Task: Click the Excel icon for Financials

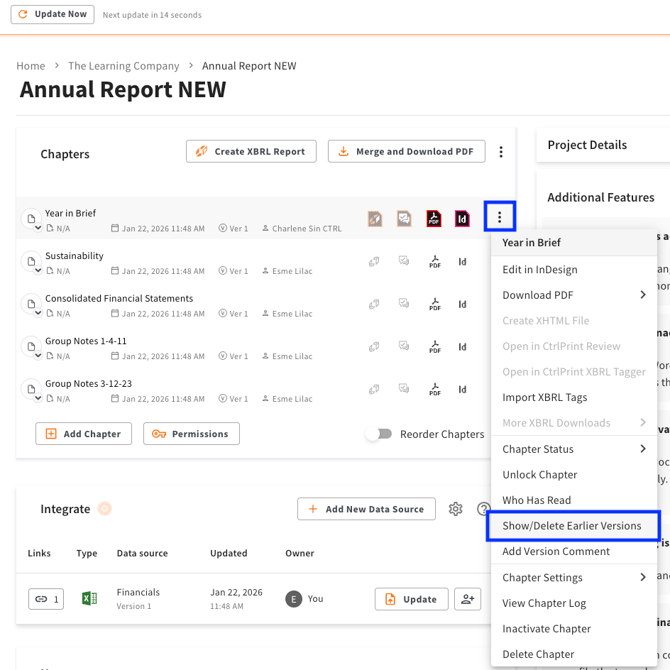Action: pyautogui.click(x=89, y=599)
